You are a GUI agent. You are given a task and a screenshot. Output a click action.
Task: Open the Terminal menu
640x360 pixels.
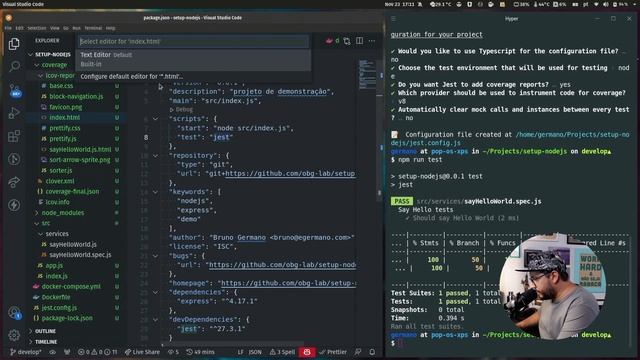pos(93,28)
